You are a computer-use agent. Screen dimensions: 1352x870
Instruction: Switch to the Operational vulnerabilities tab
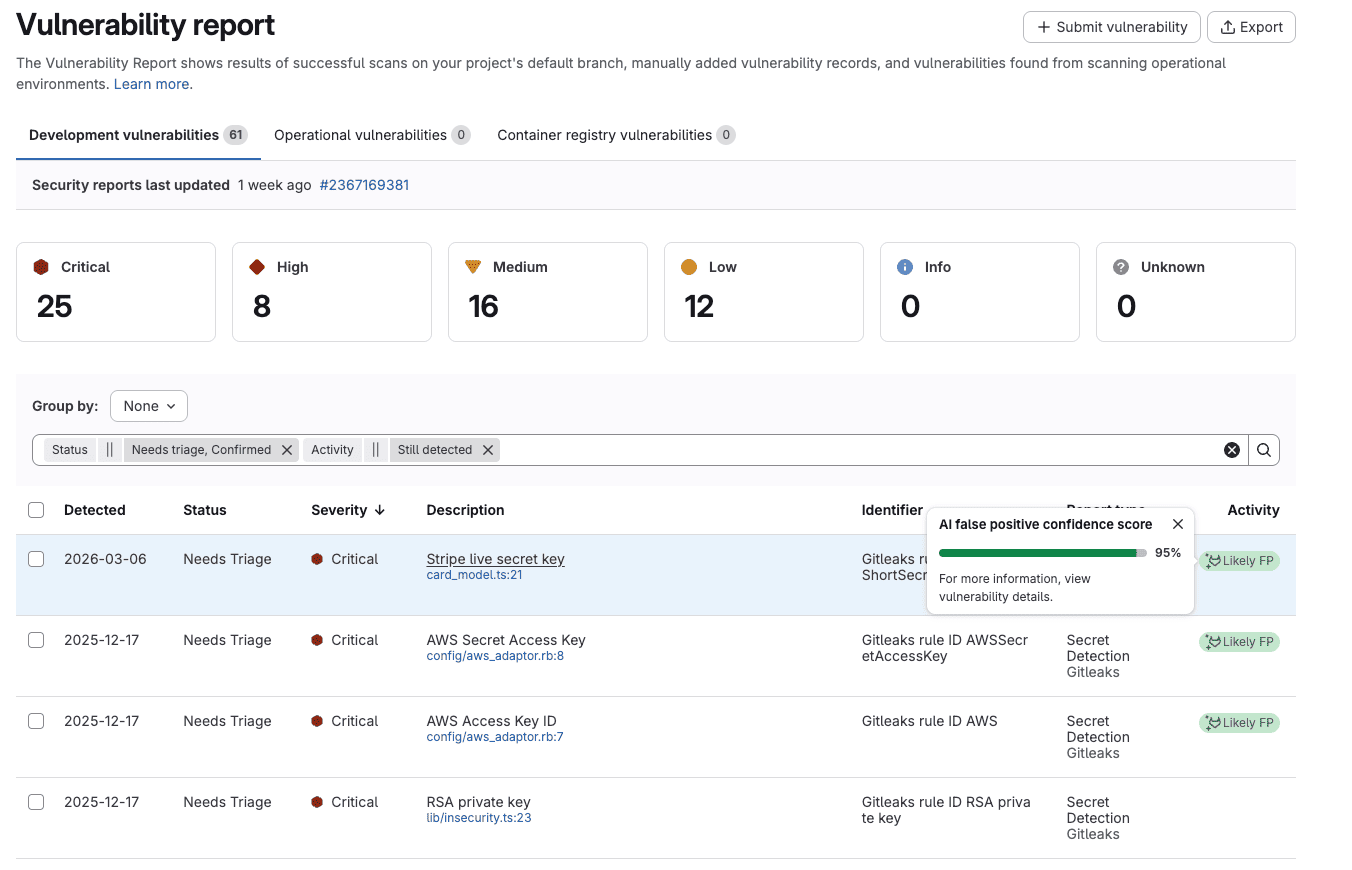[360, 134]
